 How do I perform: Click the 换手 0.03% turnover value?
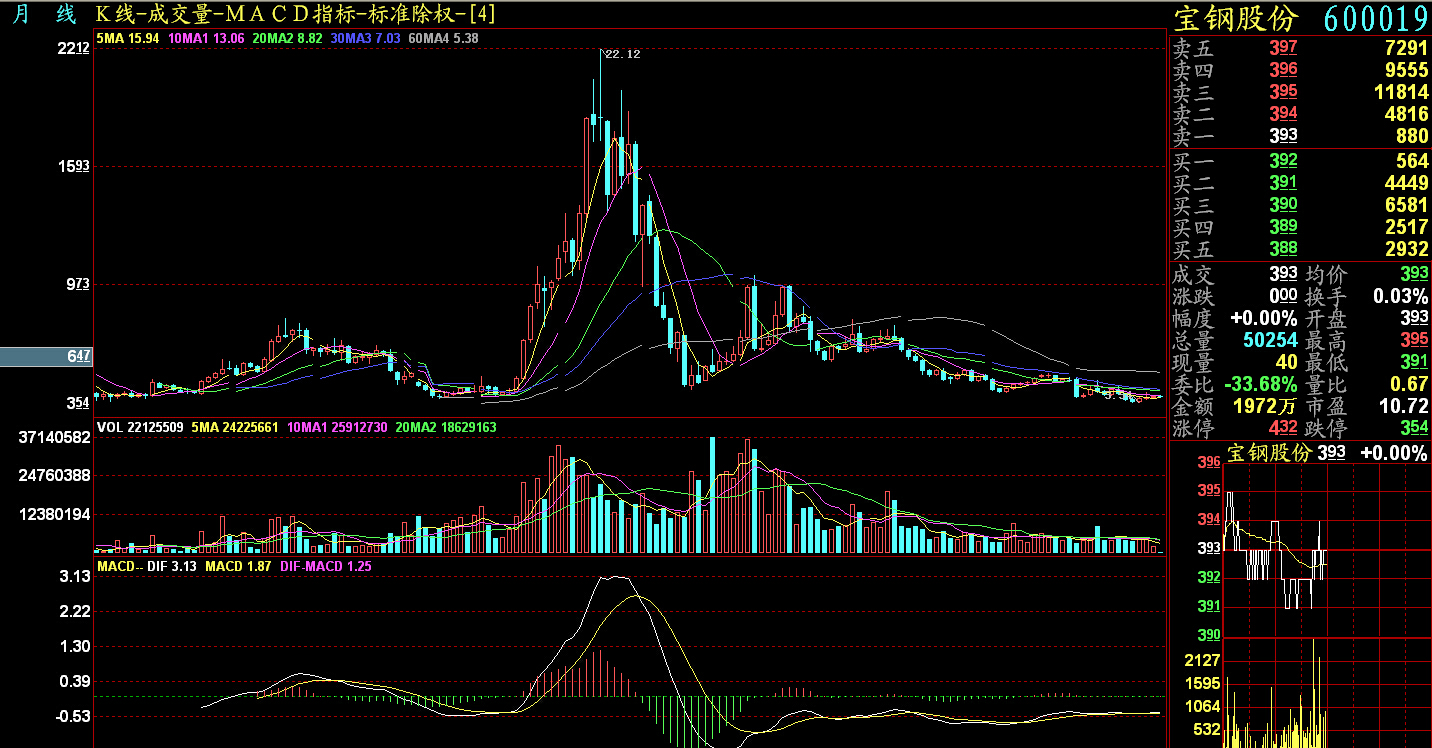(x=1400, y=296)
